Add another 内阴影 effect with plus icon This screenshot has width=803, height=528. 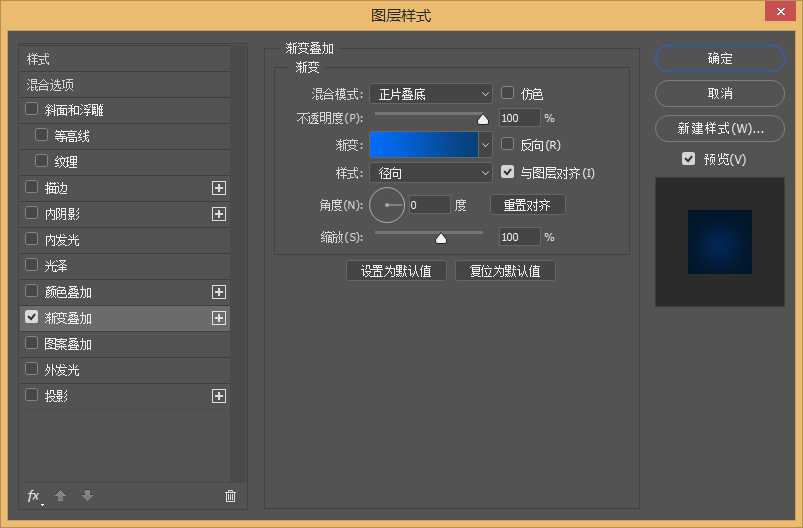pyautogui.click(x=219, y=214)
